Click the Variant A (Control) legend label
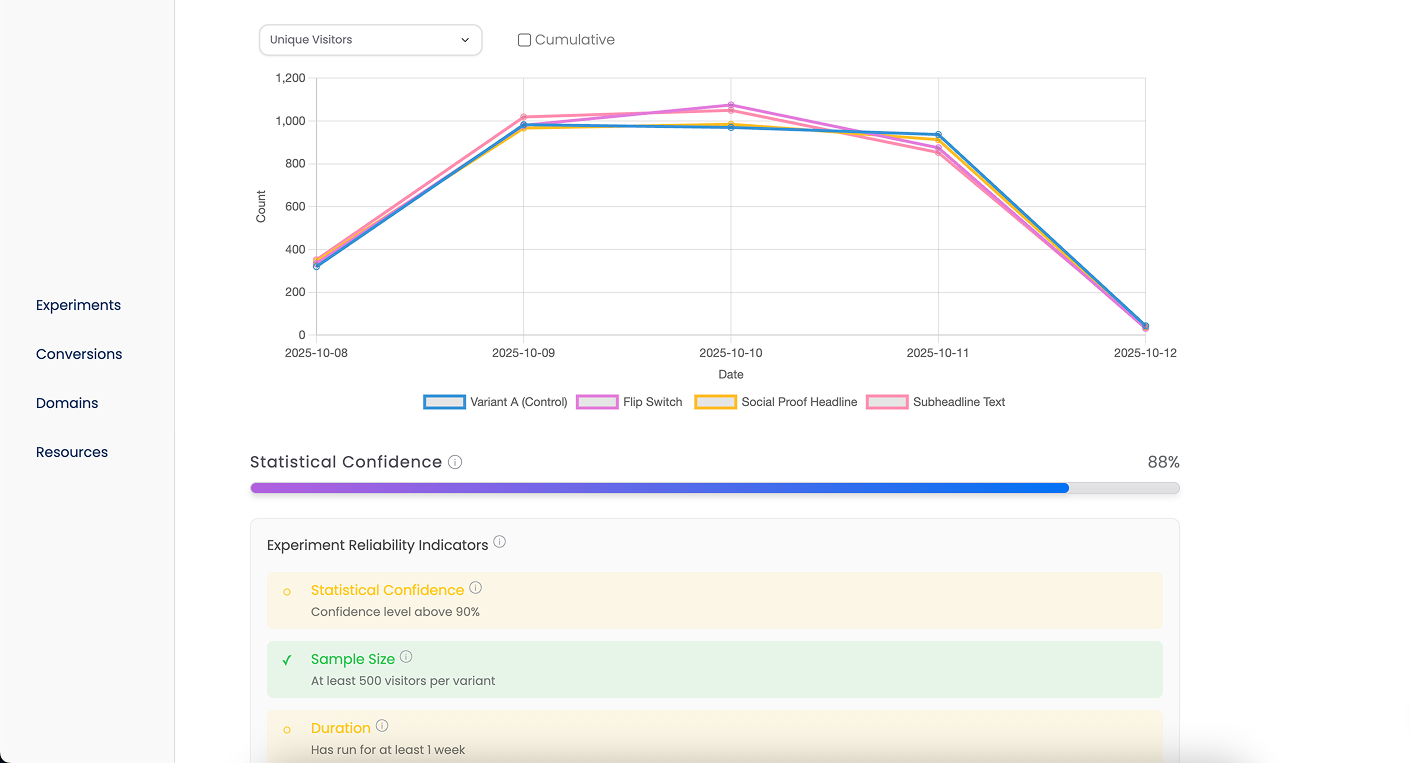Viewport: 1410px width, 763px height. pos(519,402)
